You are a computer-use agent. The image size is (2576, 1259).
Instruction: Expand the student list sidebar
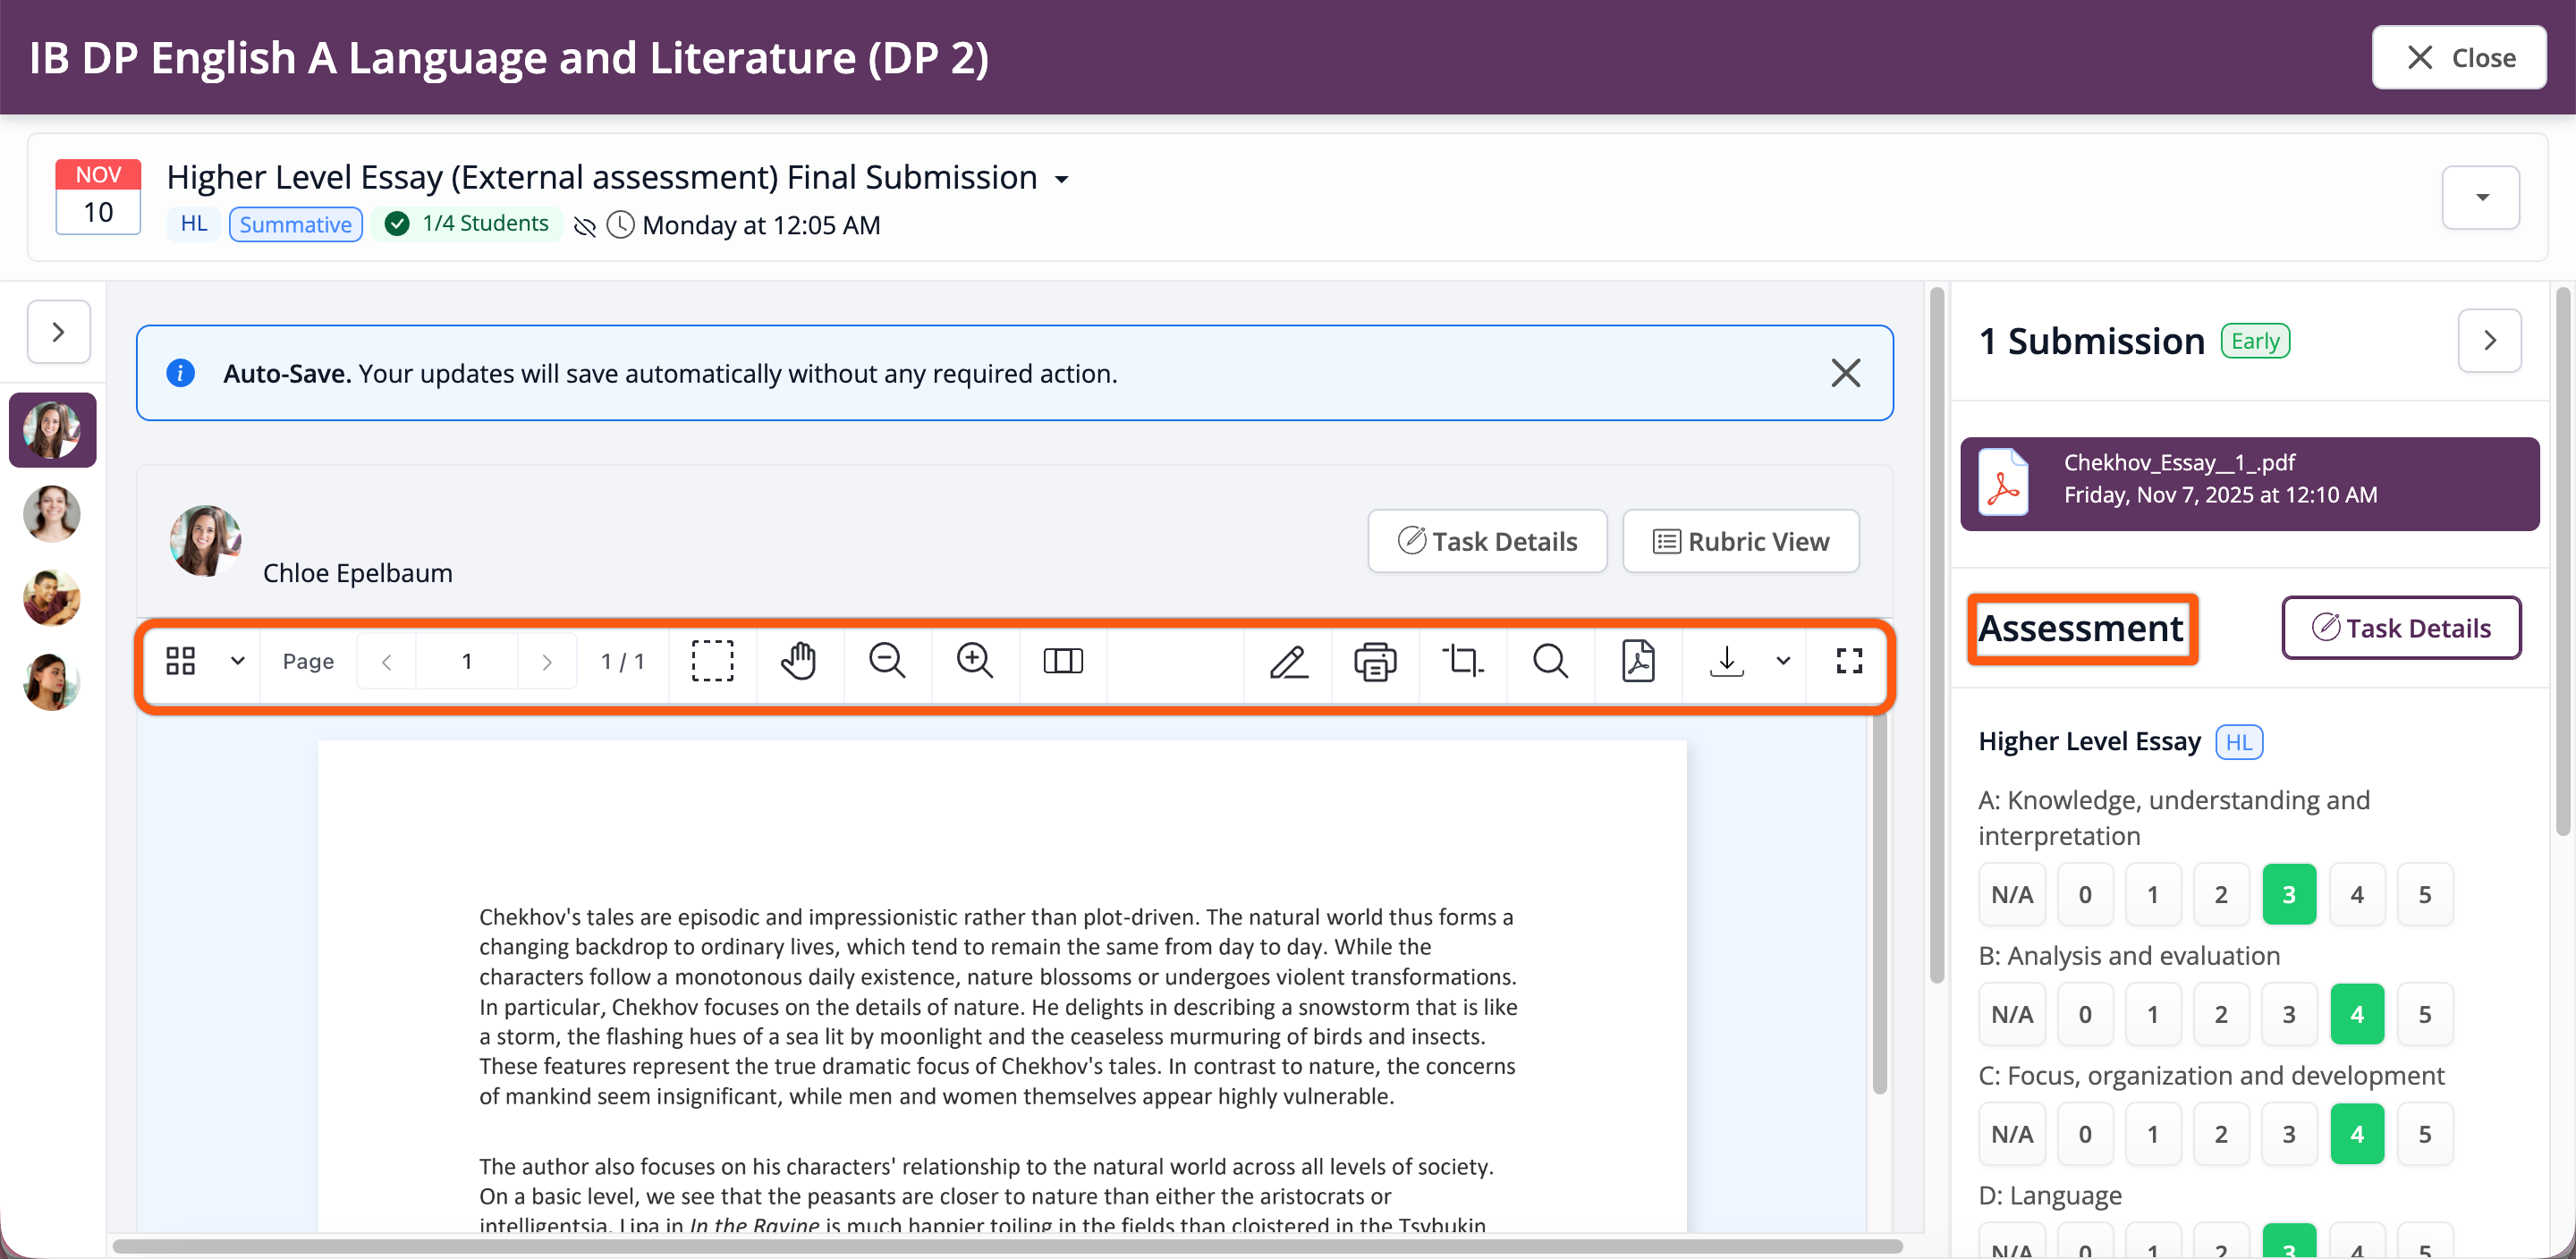tap(58, 332)
